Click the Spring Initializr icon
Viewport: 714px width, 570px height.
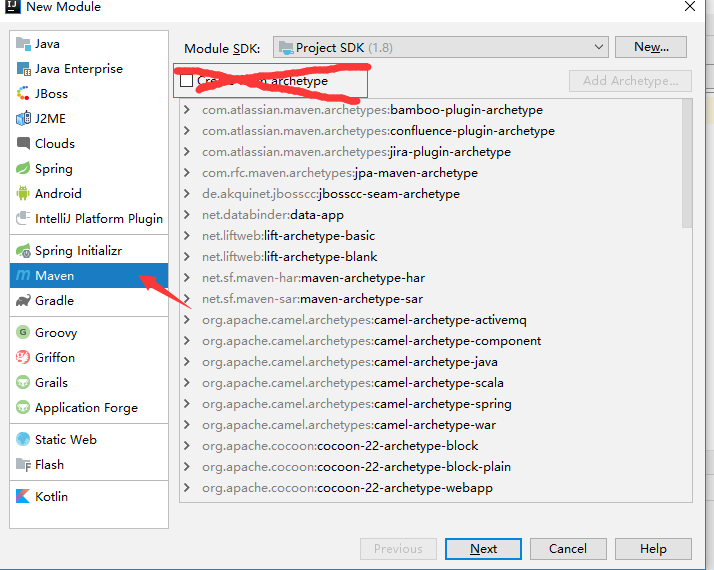[23, 250]
